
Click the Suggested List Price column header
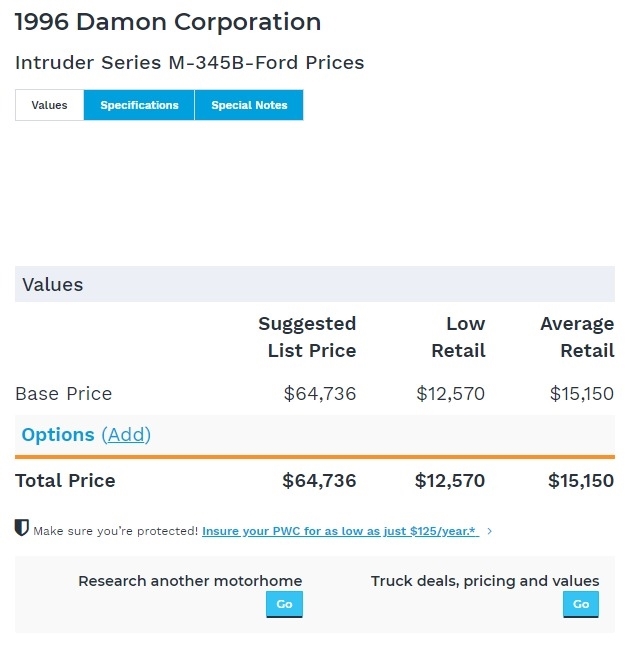coord(307,337)
